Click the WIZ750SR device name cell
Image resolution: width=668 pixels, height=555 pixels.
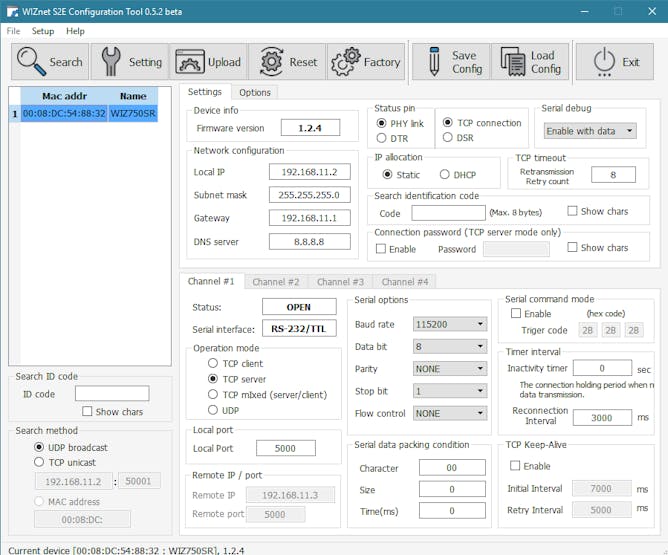(x=133, y=113)
